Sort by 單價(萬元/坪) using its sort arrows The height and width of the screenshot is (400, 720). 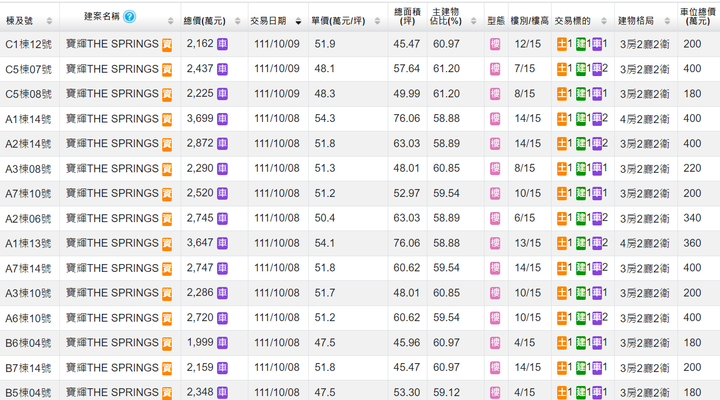click(377, 21)
